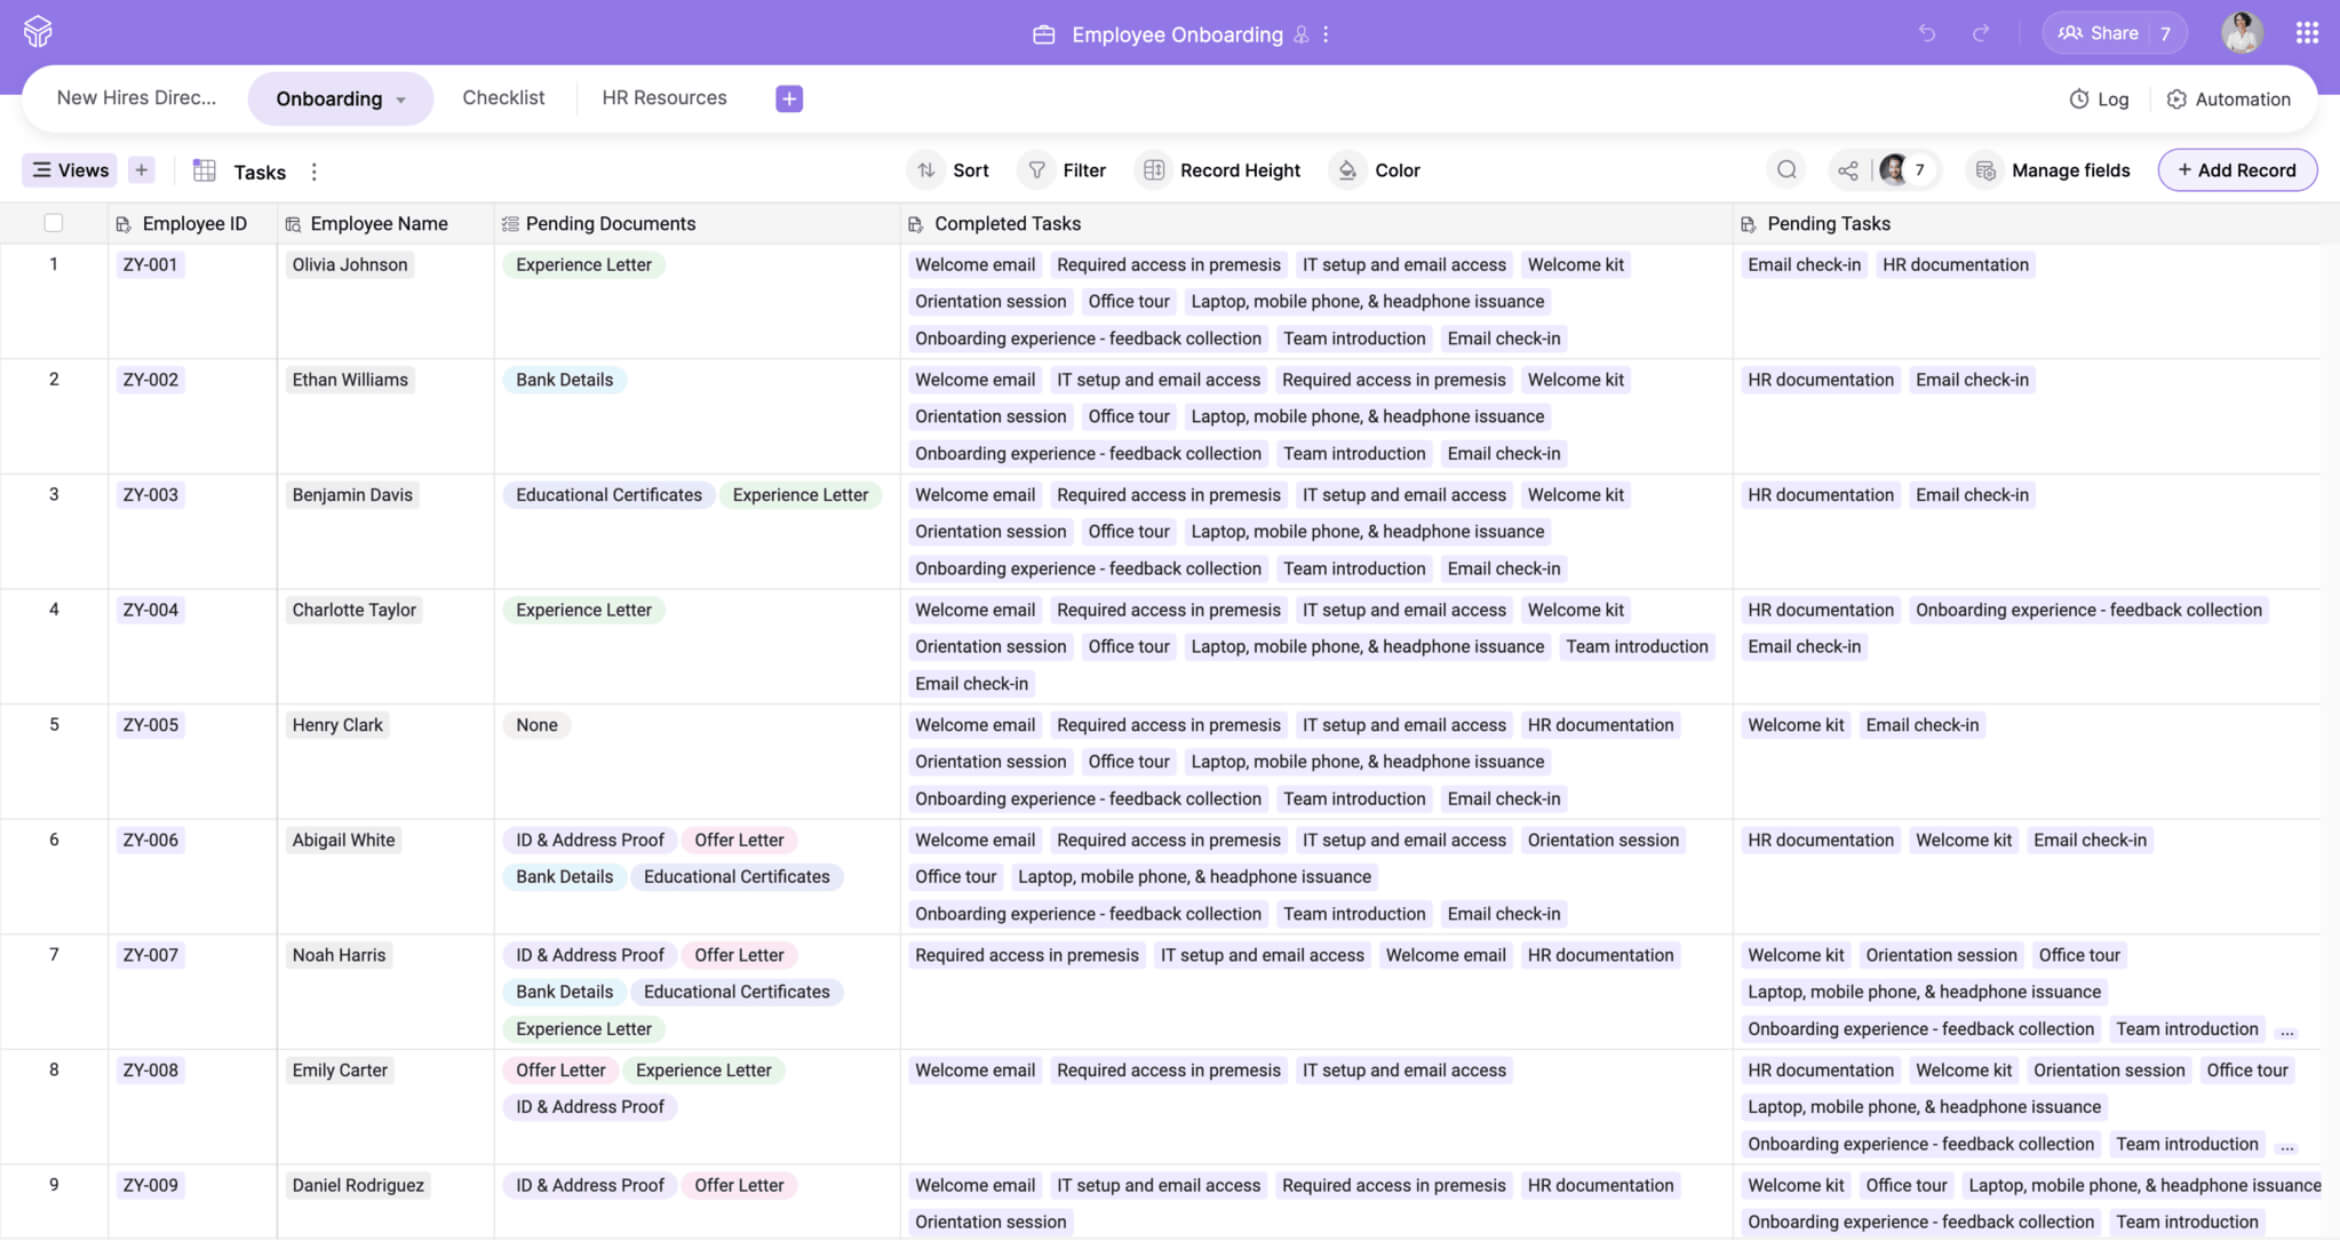Click the share view icon

[x=1848, y=170]
